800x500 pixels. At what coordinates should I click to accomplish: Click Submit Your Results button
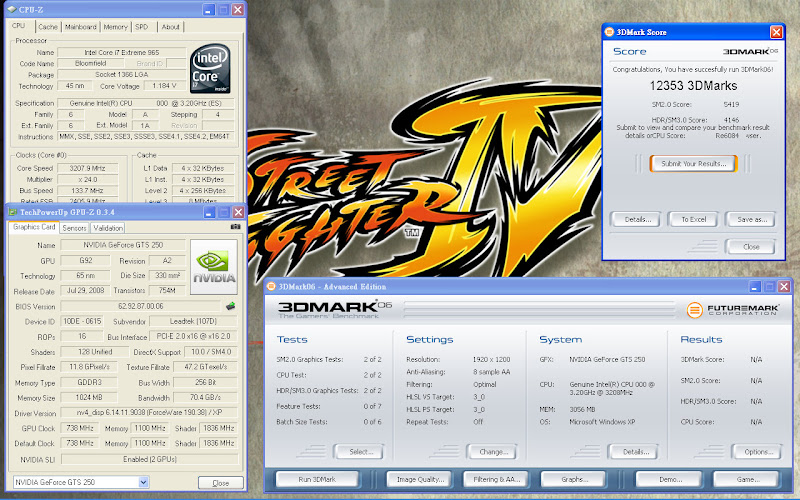pos(693,164)
